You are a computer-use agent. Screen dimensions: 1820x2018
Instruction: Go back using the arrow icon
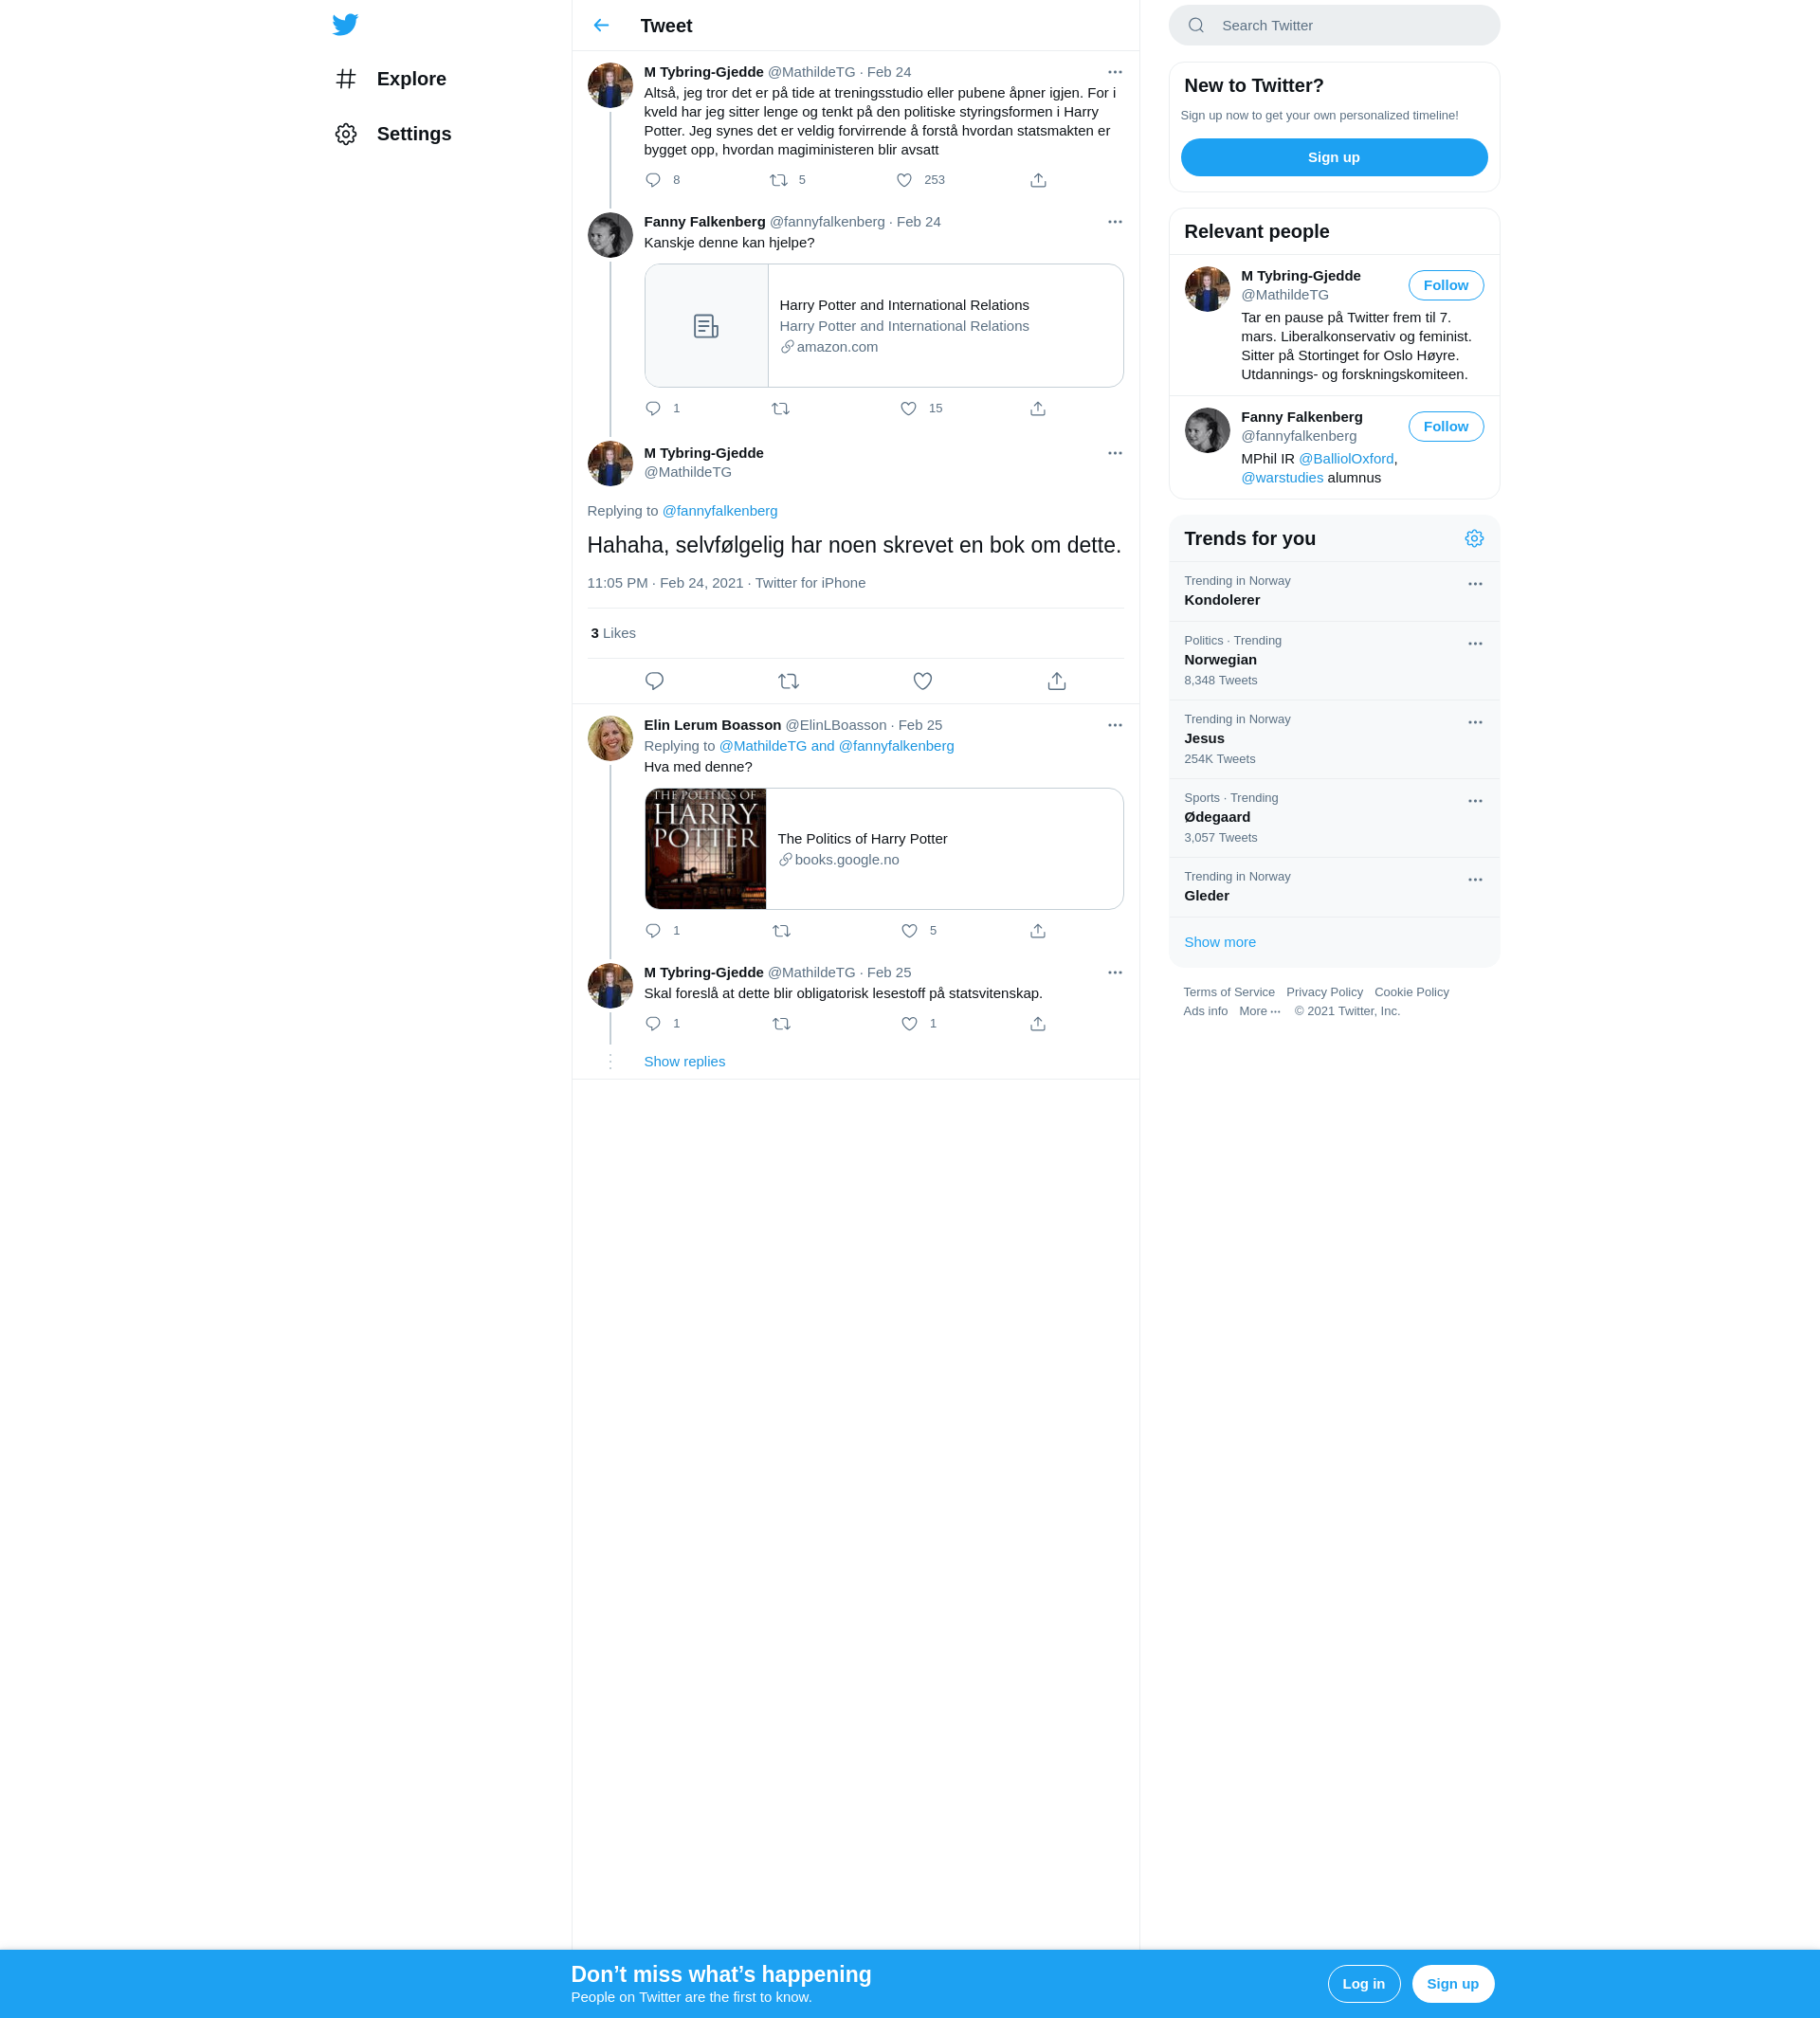click(601, 25)
